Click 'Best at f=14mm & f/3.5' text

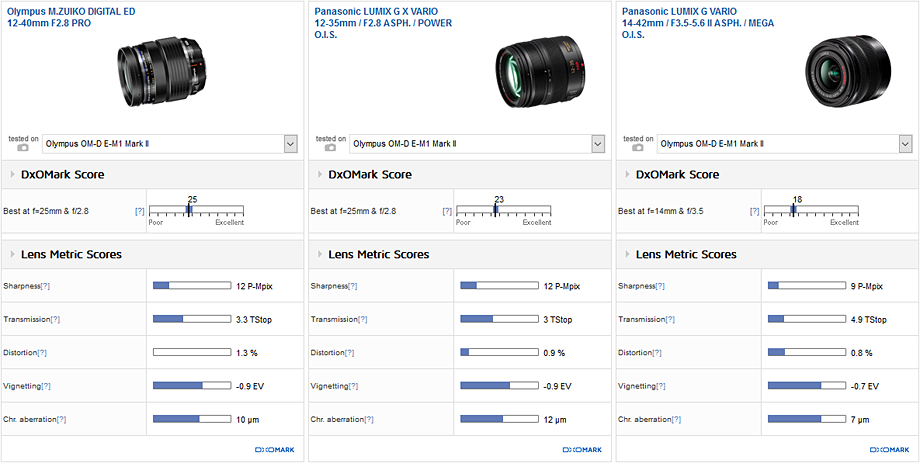[660, 211]
